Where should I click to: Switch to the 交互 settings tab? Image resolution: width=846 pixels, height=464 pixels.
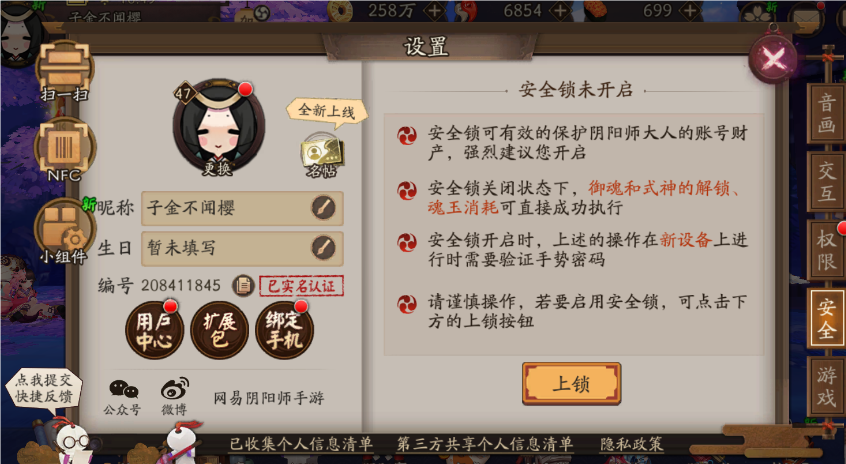[x=826, y=181]
